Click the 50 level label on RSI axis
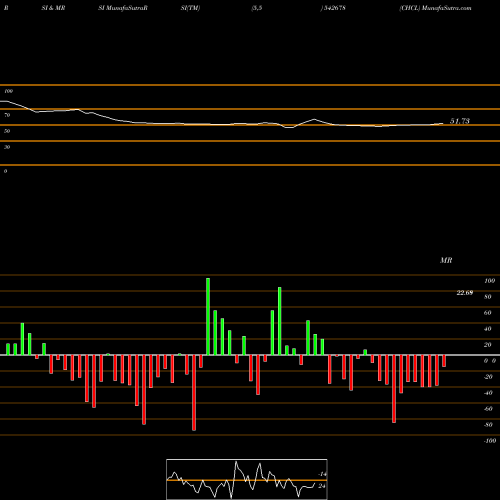The width and height of the screenshot is (500, 500). (x=7, y=131)
